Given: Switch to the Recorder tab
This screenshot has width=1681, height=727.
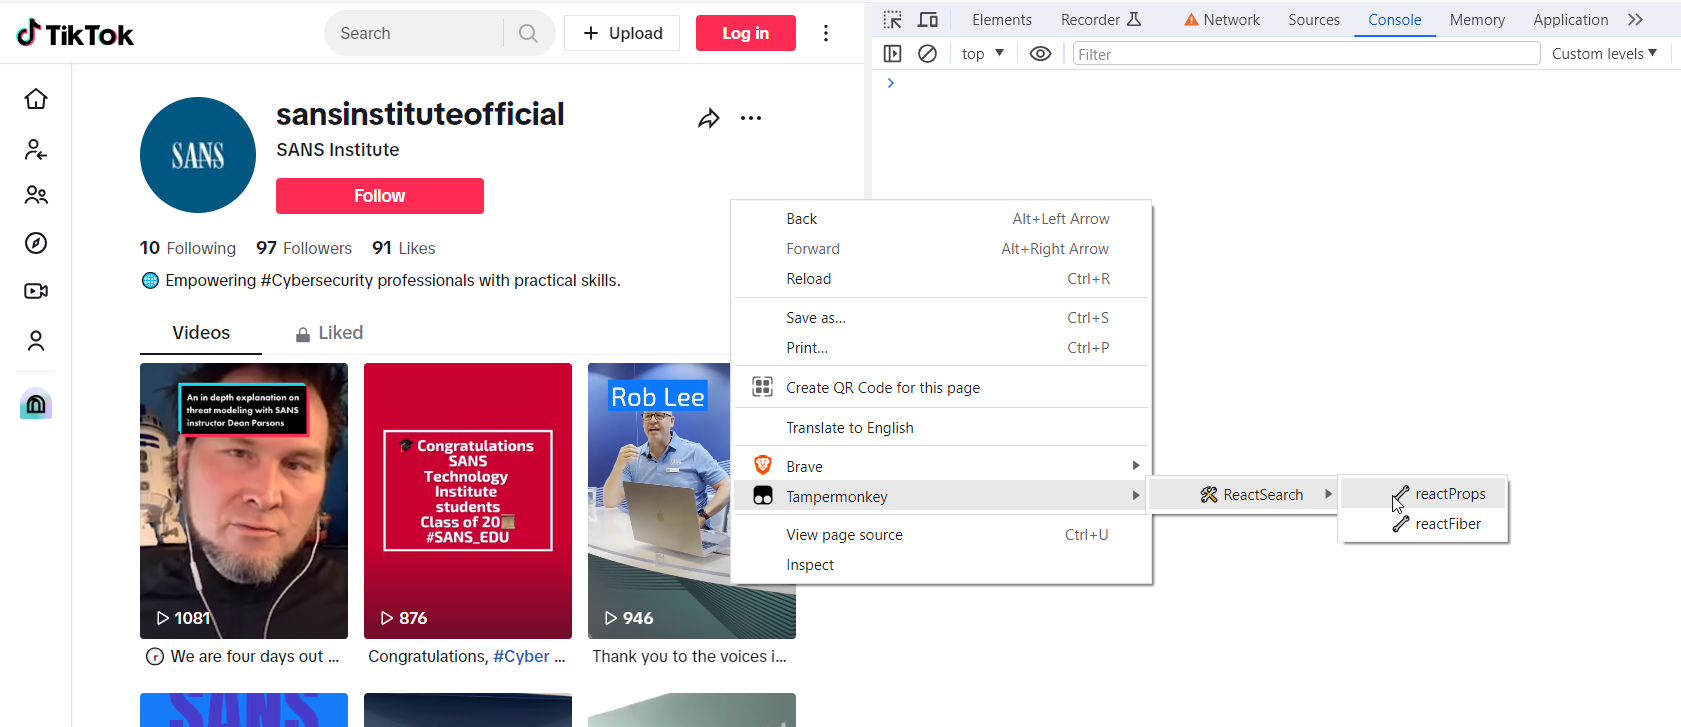Looking at the screenshot, I should click(x=1101, y=20).
